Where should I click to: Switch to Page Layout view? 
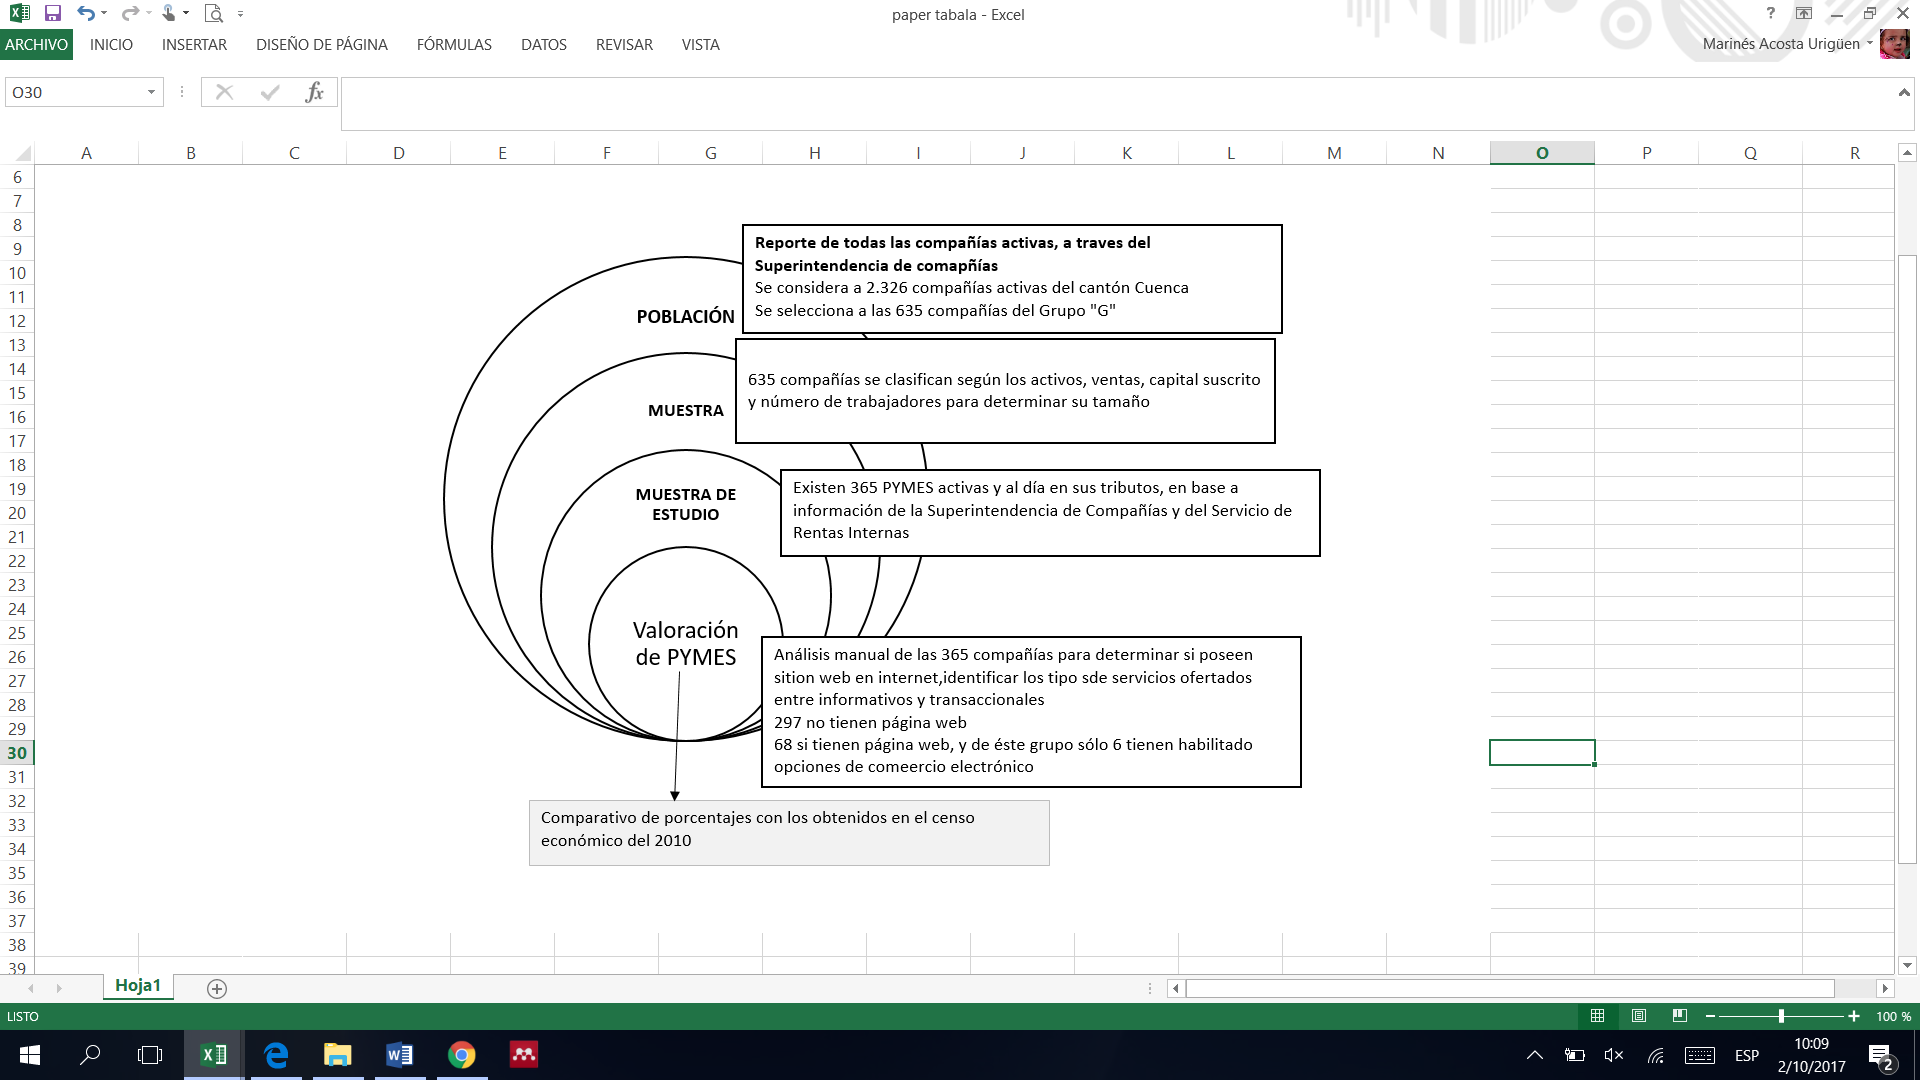click(1638, 1016)
